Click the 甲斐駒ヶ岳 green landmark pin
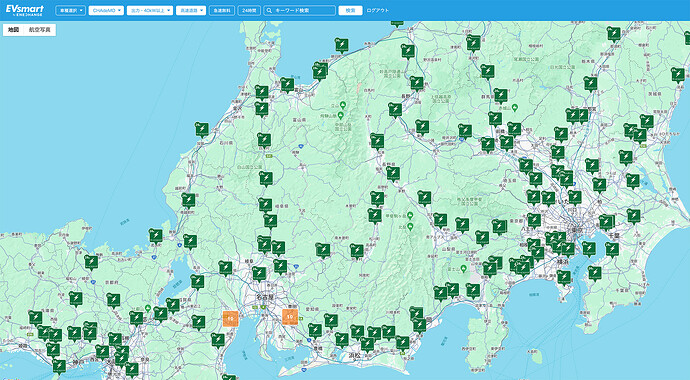The width and height of the screenshot is (690, 380). click(x=410, y=216)
